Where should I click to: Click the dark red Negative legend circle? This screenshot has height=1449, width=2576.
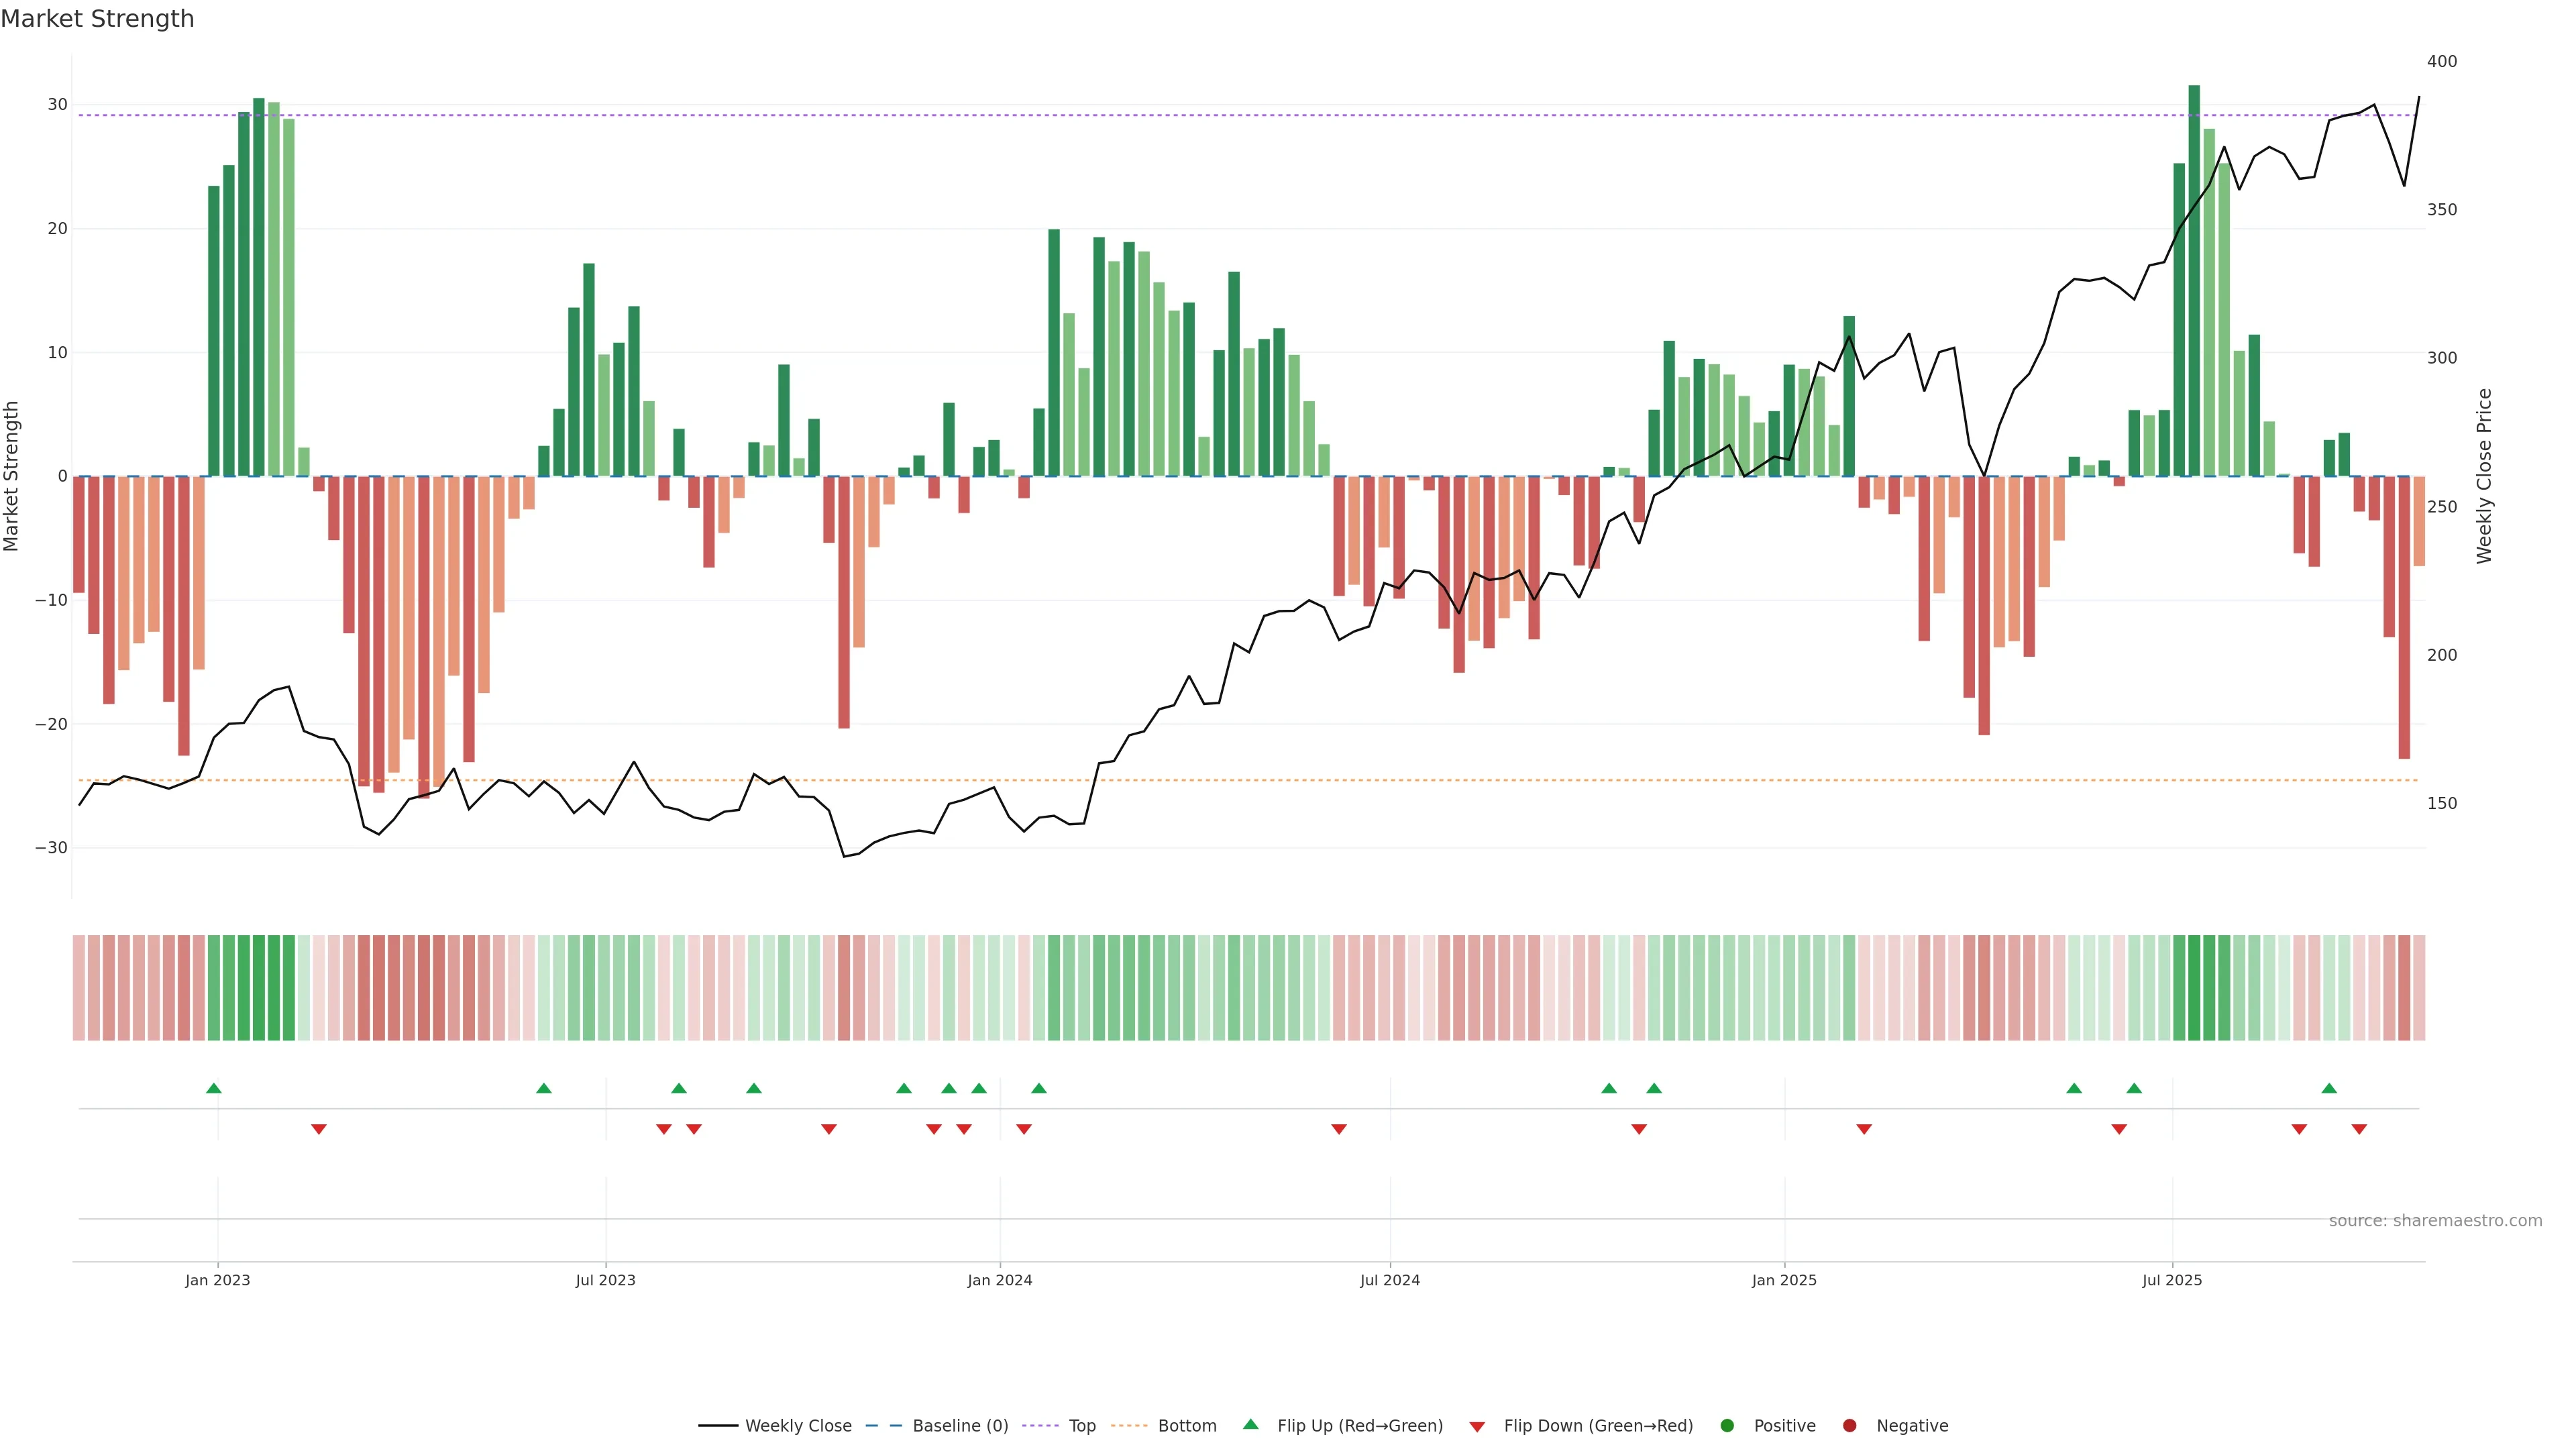pyautogui.click(x=1849, y=1426)
